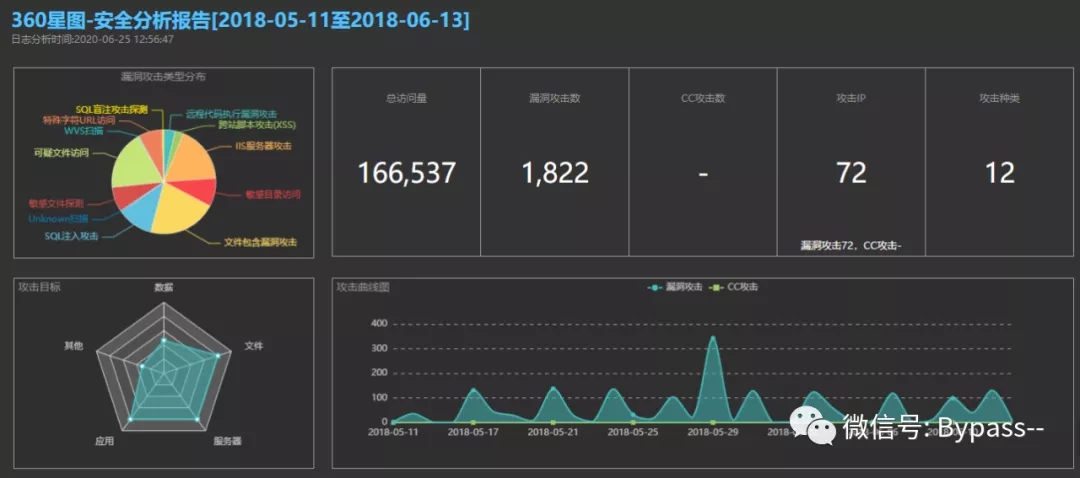Click the 应用 vertex on radar chart
This screenshot has height=478, width=1080.
[131, 417]
